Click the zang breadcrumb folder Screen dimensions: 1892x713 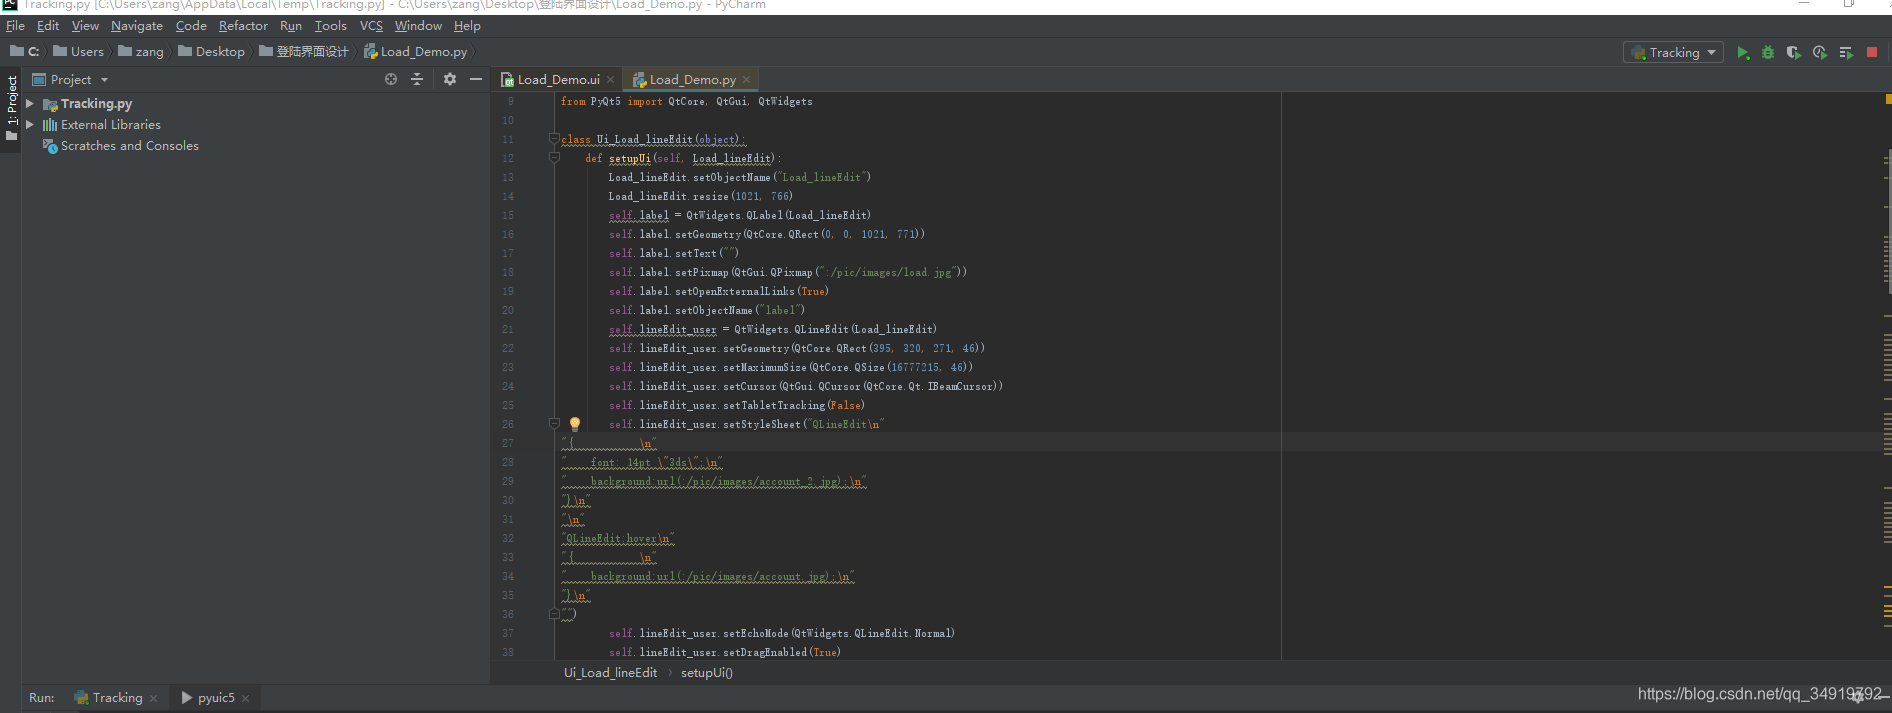141,52
